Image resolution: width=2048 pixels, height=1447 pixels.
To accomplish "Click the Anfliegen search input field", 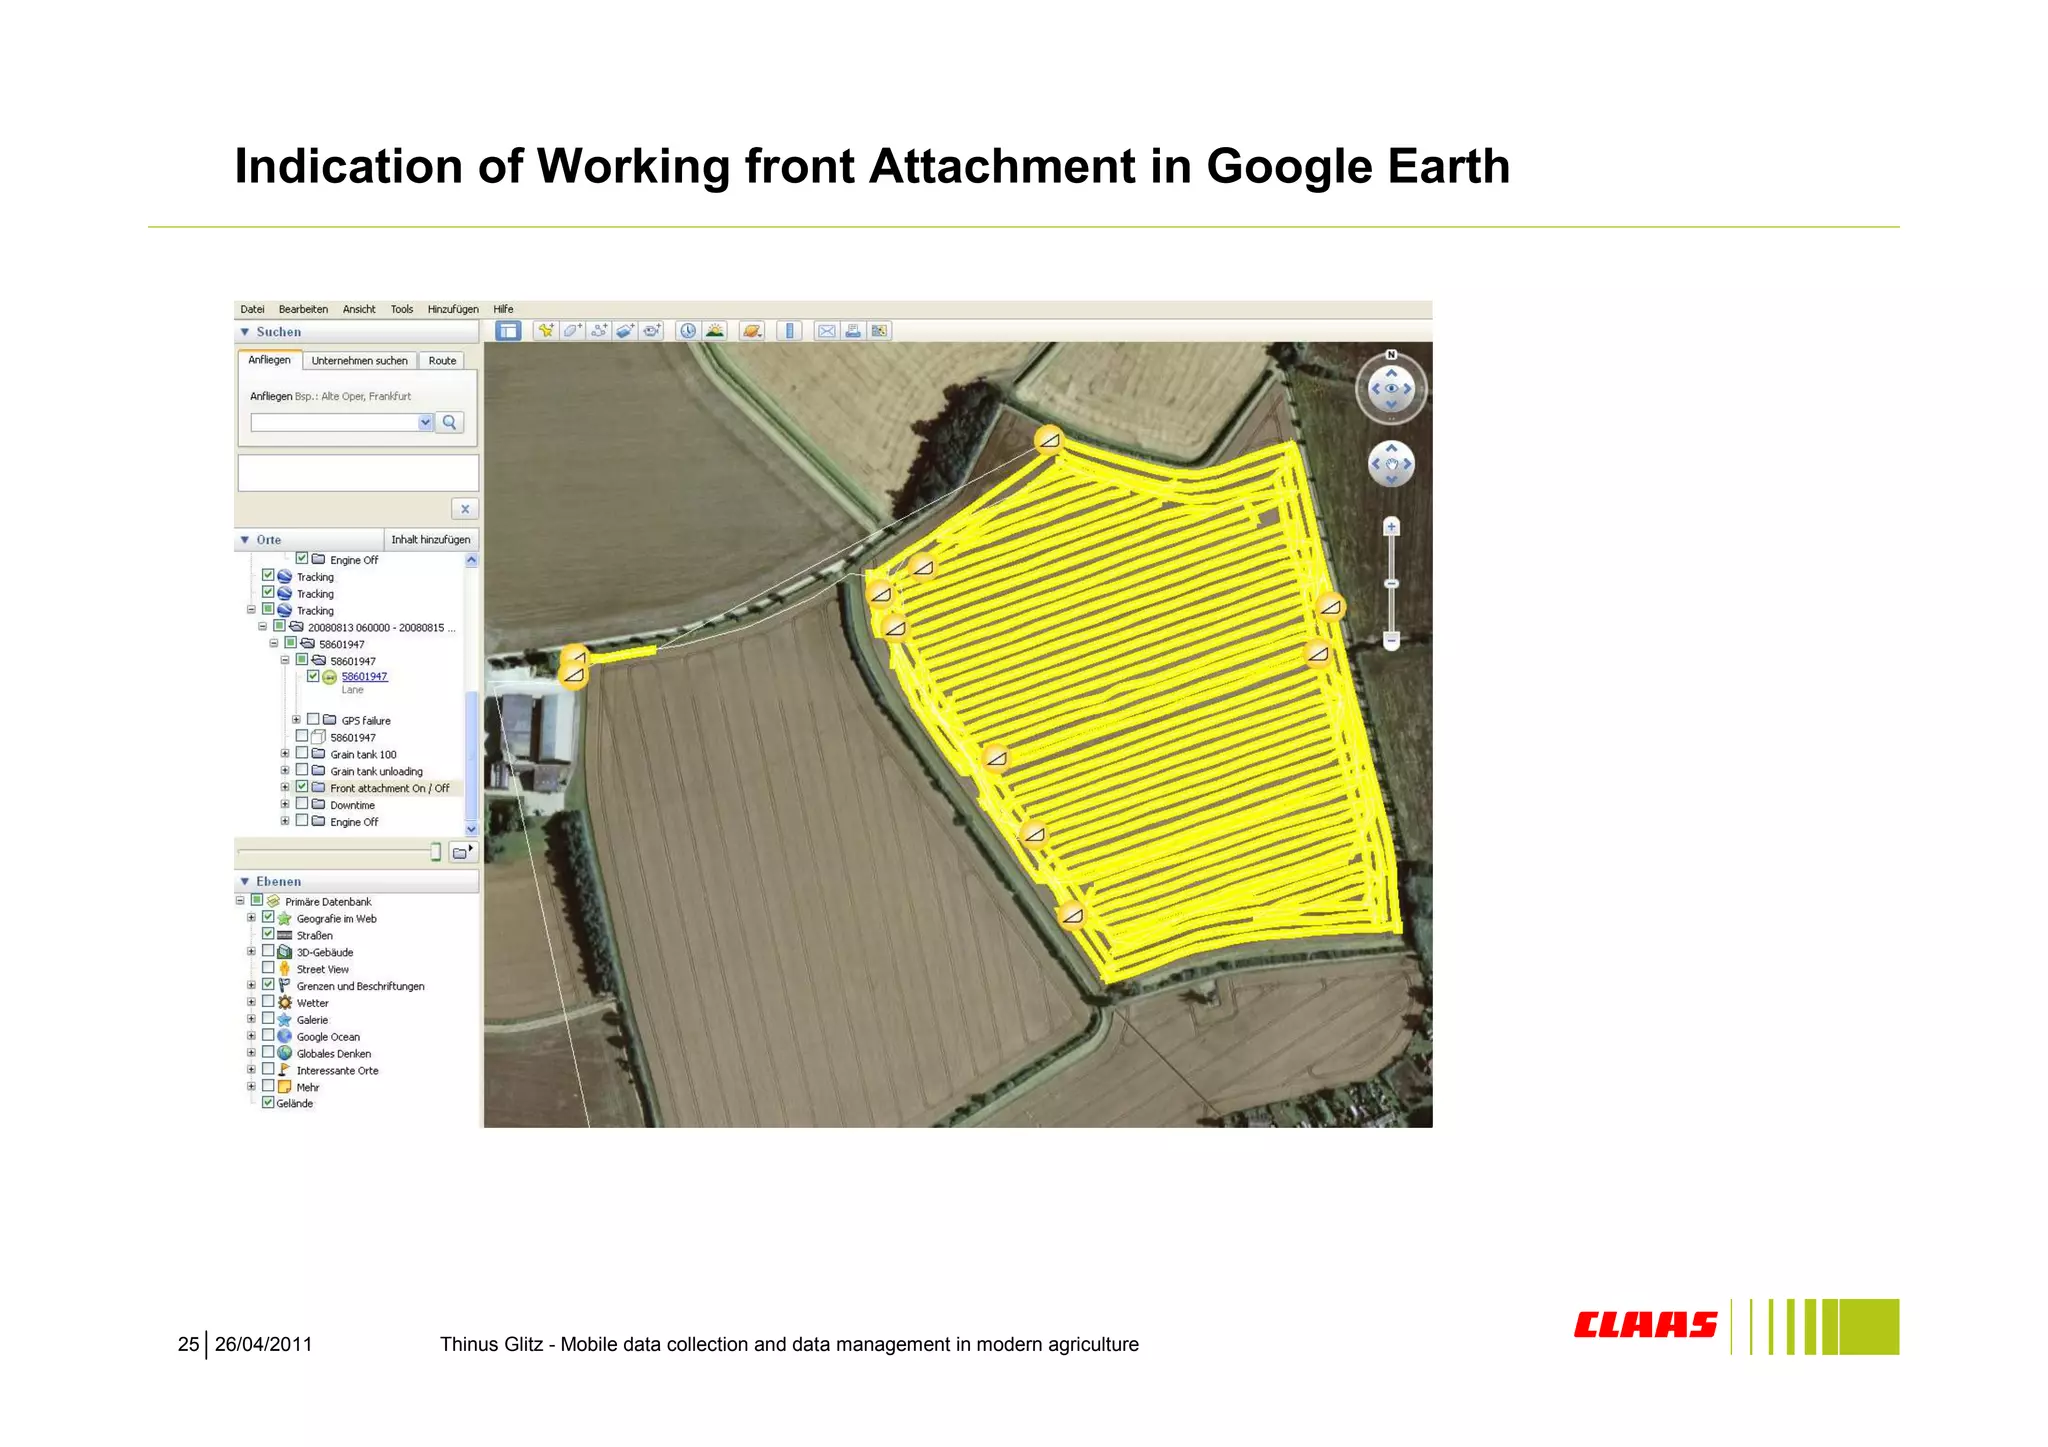I will point(334,422).
